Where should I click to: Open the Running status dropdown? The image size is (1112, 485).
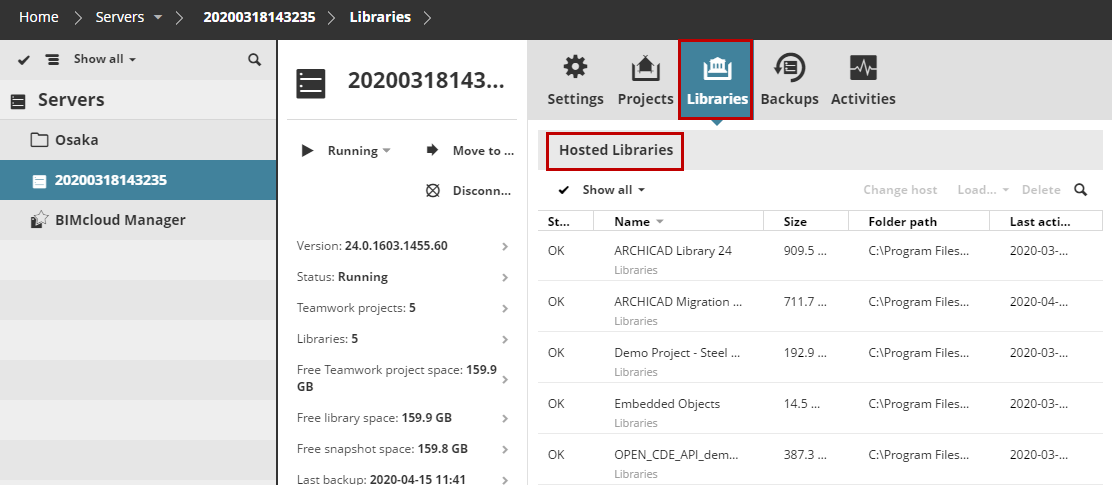pyautogui.click(x=387, y=150)
